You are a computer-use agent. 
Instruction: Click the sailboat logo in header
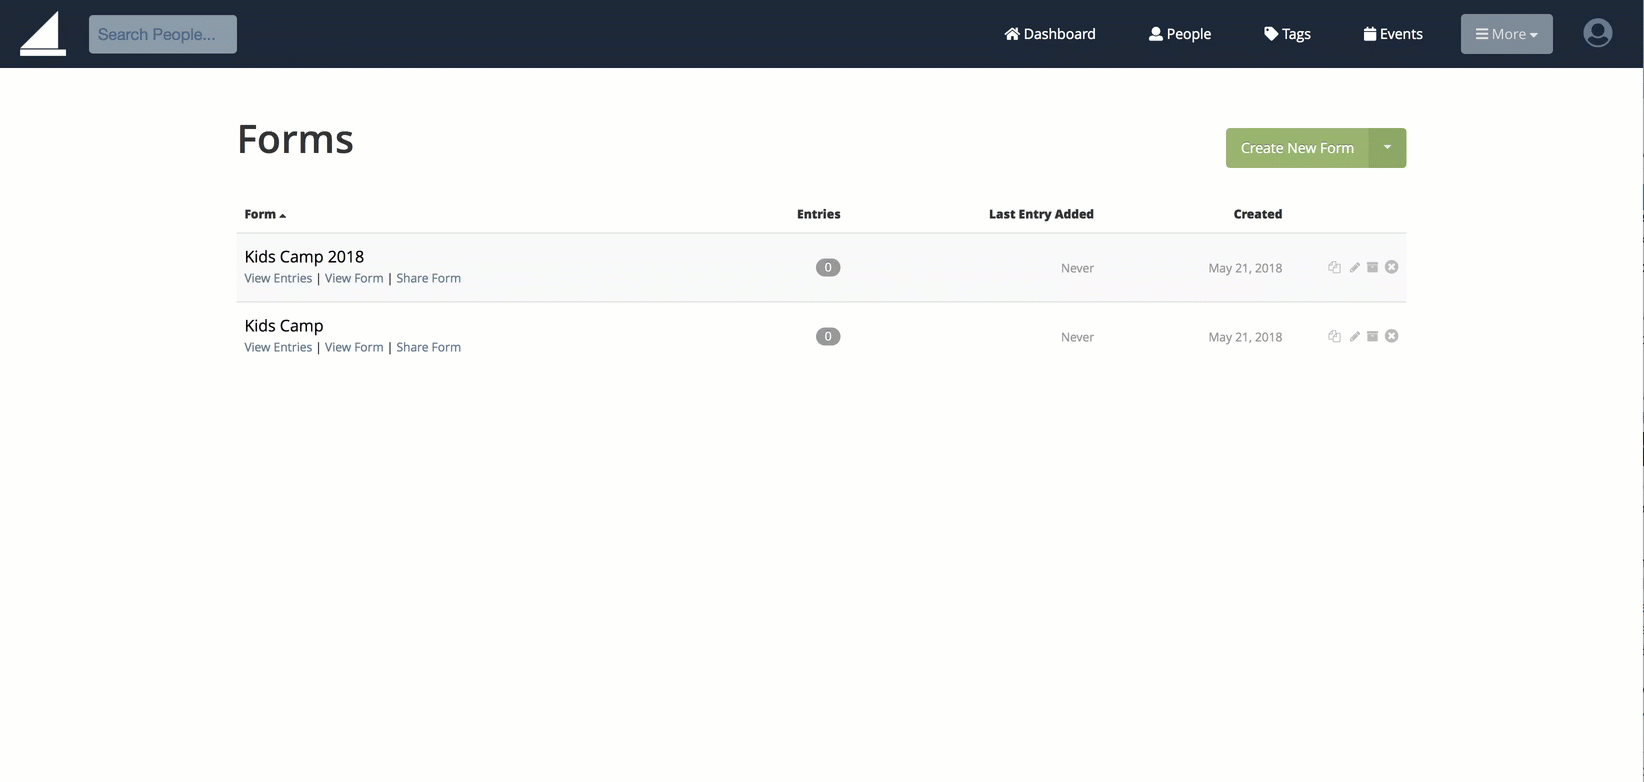point(43,34)
